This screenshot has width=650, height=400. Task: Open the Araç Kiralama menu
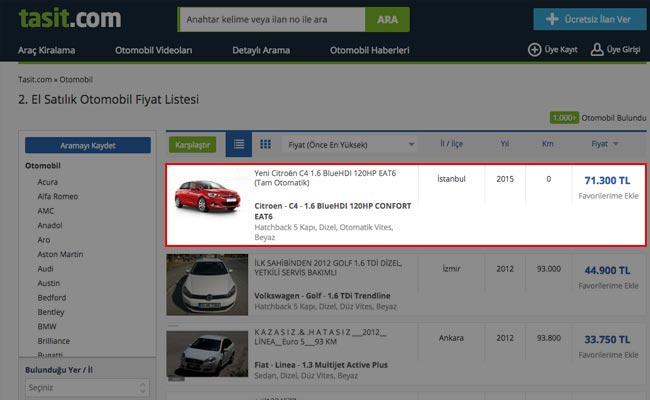click(x=46, y=50)
